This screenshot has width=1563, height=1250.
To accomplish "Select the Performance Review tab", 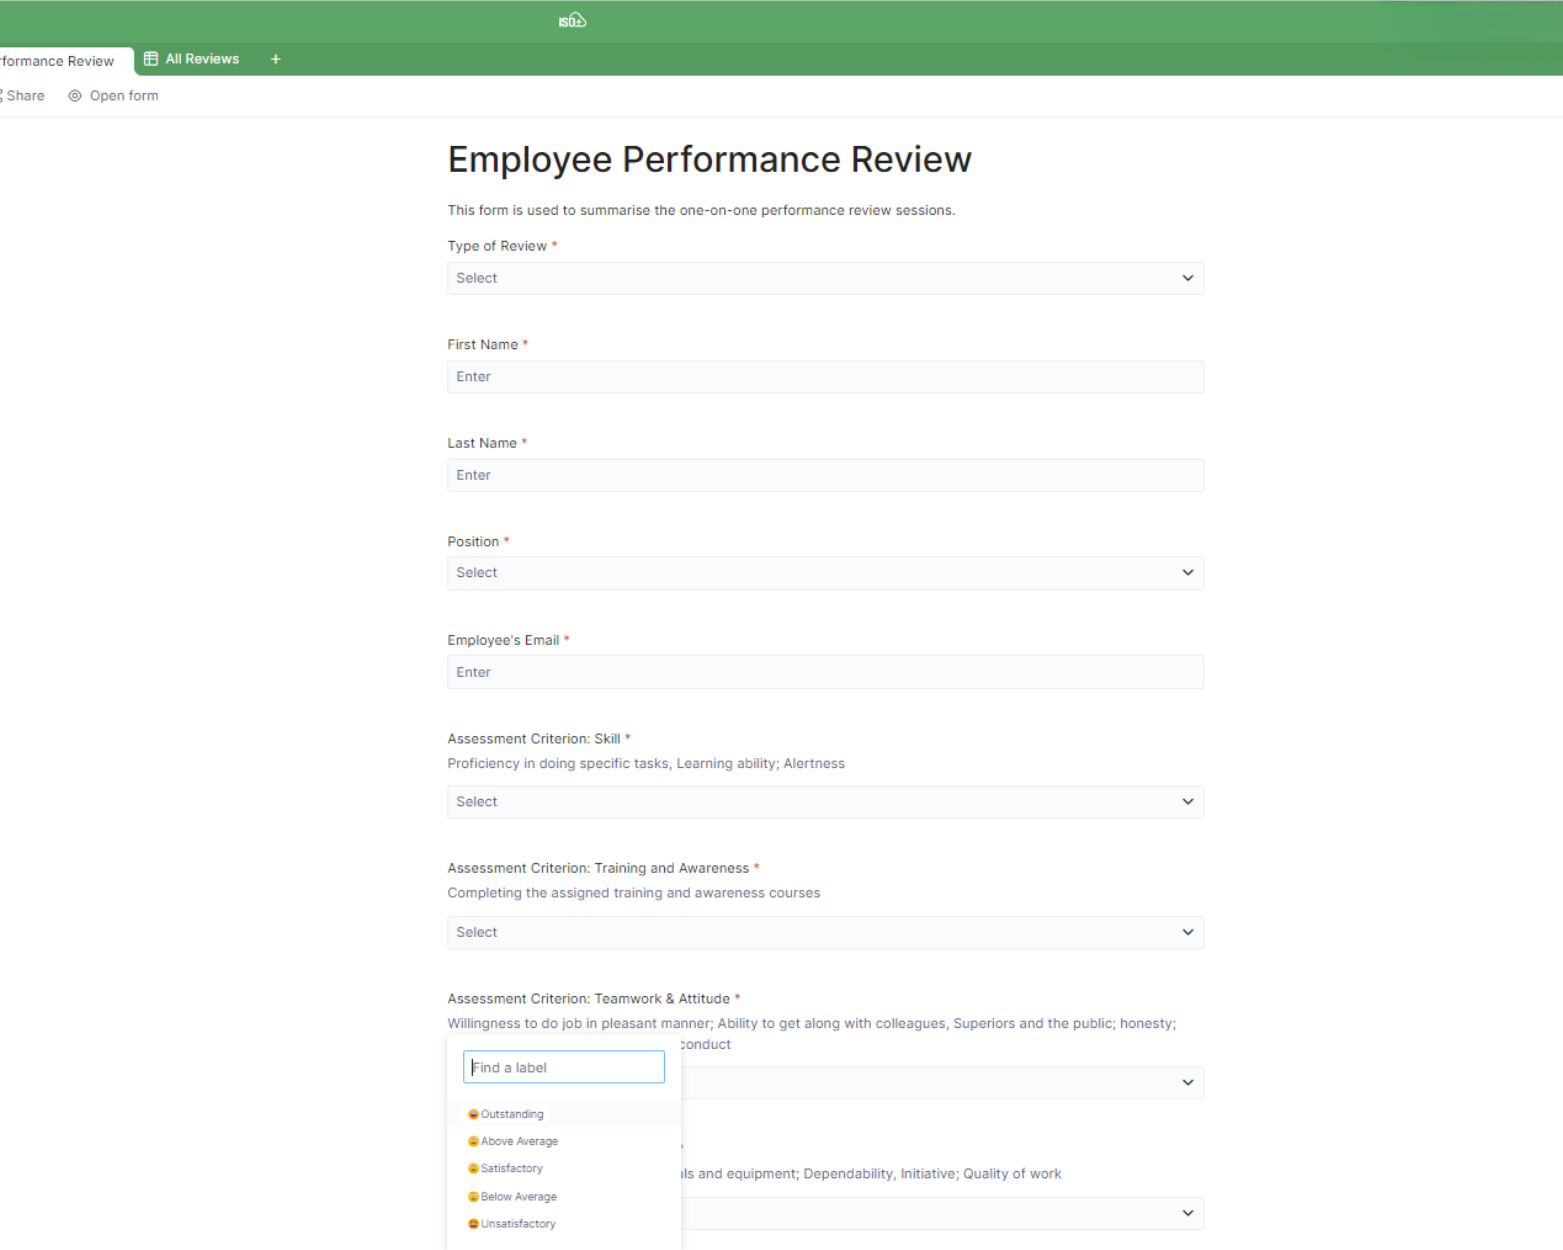I will coord(58,61).
